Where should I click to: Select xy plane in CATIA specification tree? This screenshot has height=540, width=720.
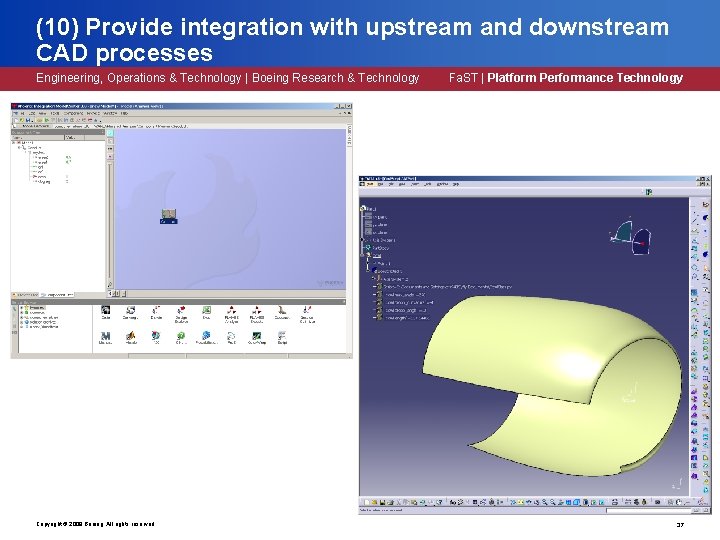[x=377, y=217]
